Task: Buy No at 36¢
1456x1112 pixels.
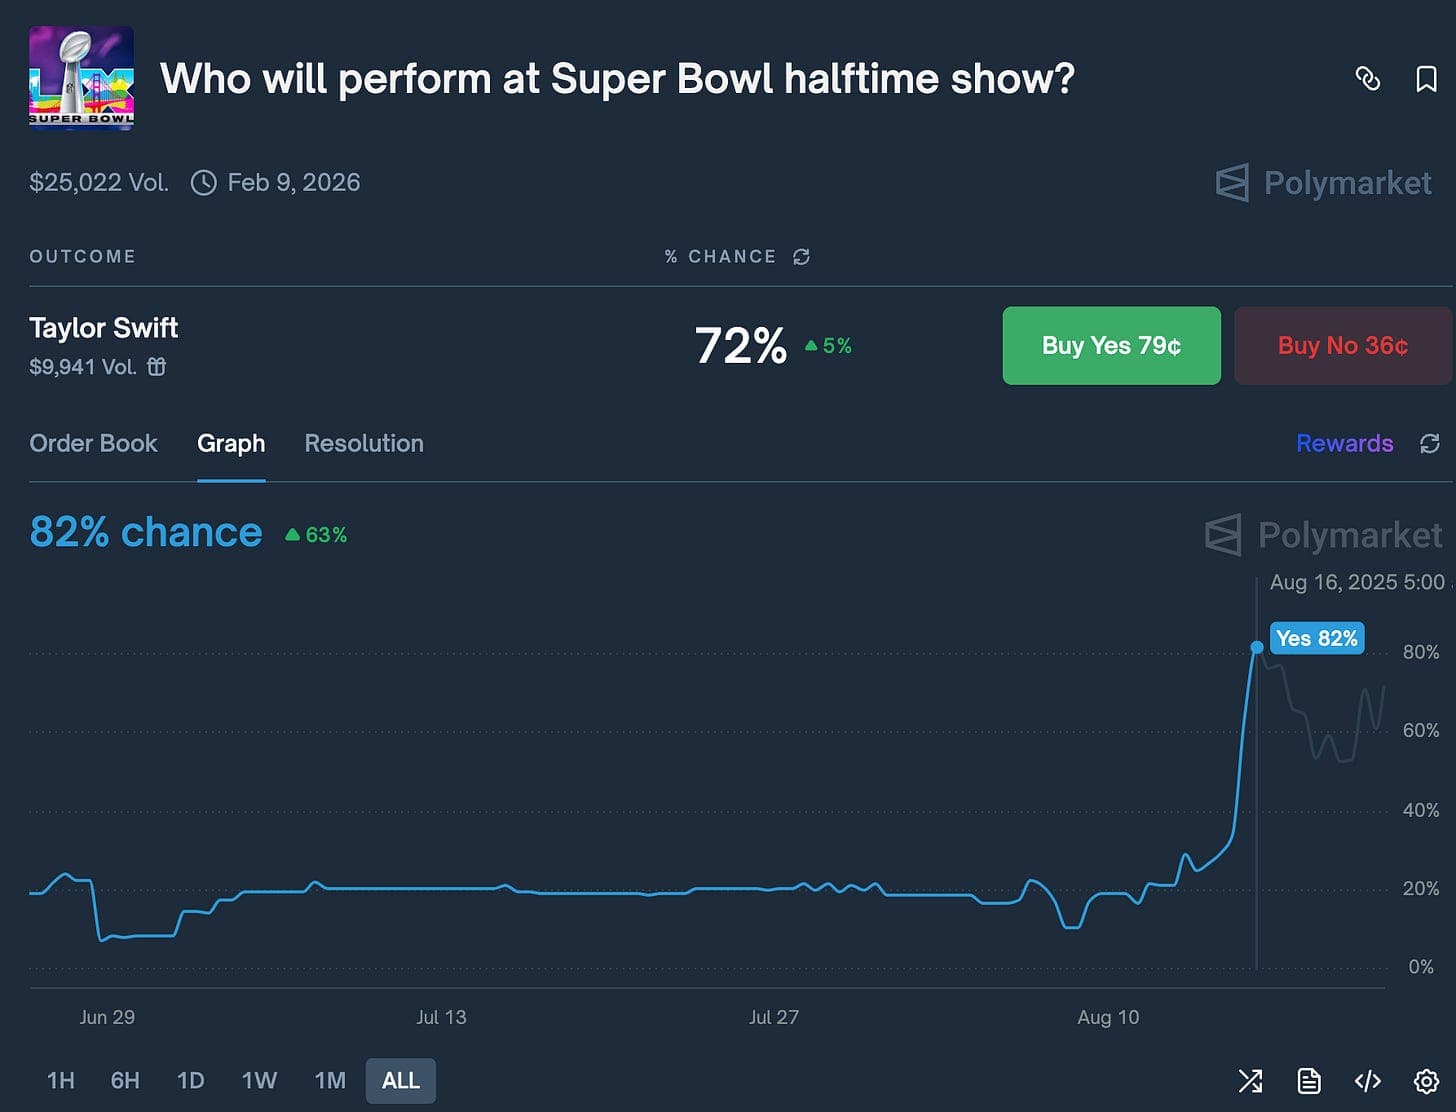Action: tap(1343, 345)
